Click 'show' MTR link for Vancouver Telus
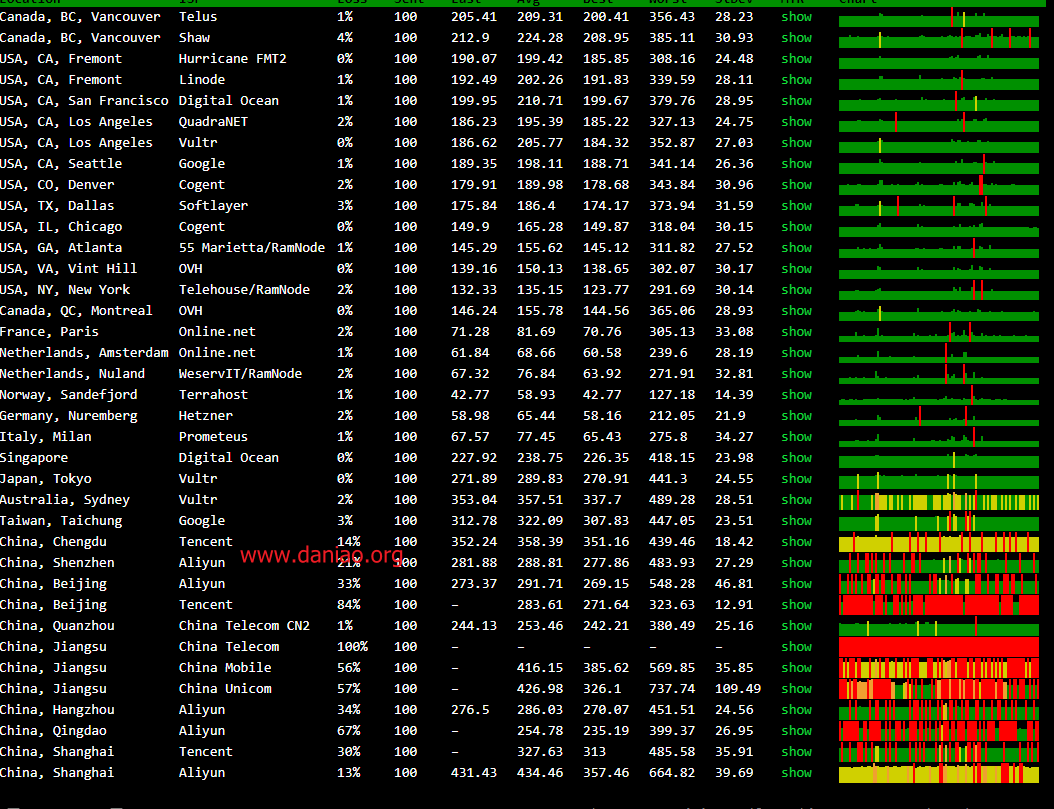This screenshot has width=1054, height=809. pyautogui.click(x=797, y=17)
